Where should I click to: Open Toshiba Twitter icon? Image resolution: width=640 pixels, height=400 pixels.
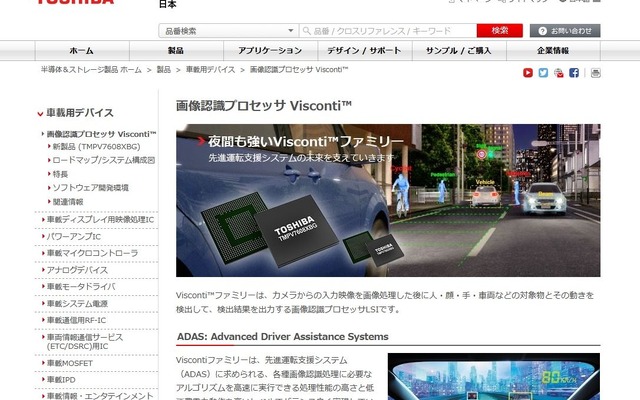click(543, 73)
